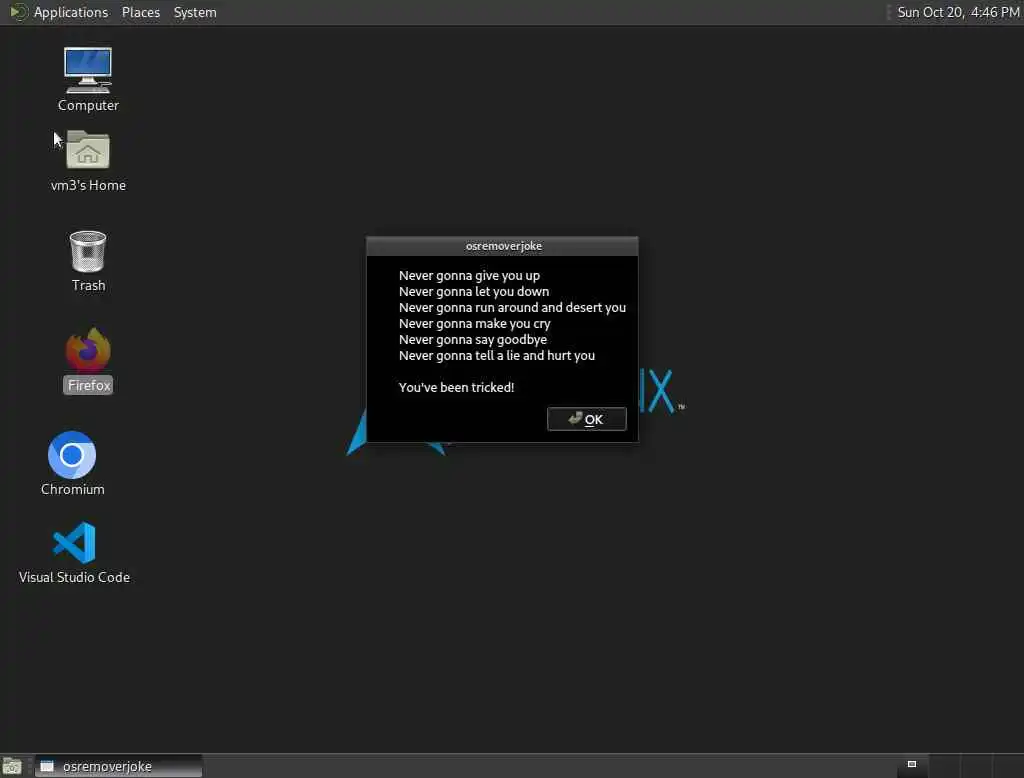Click 'Never gonna tell a lie and hurt you'

[x=497, y=355]
